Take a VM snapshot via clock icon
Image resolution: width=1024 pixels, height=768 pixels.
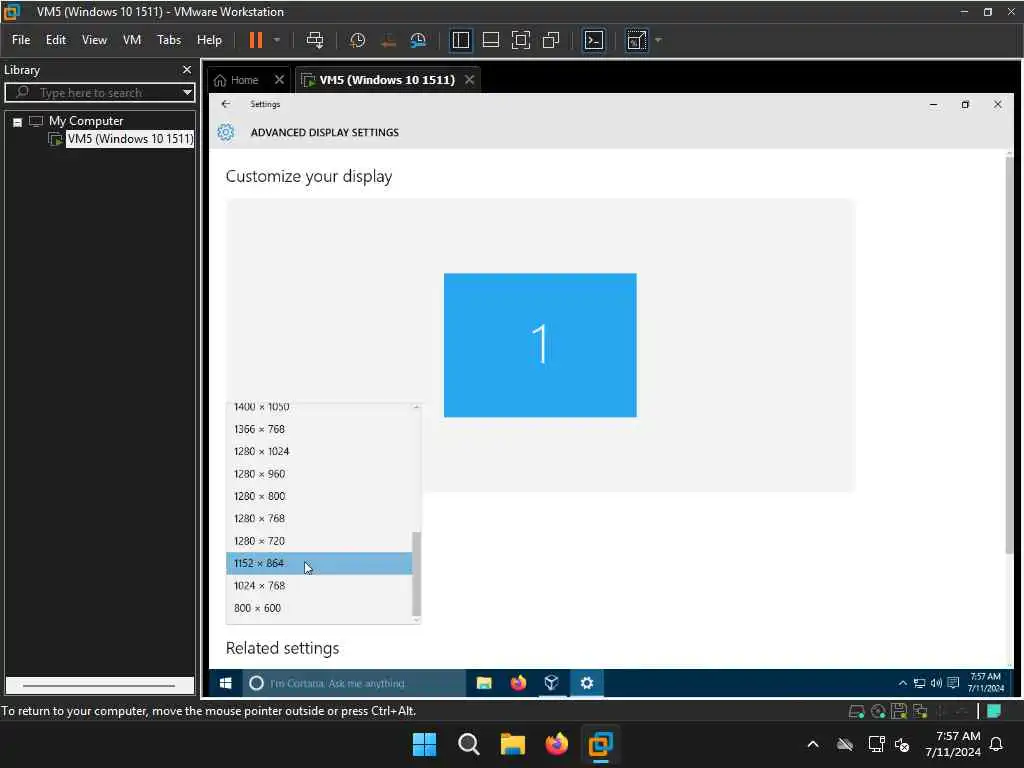coord(357,40)
